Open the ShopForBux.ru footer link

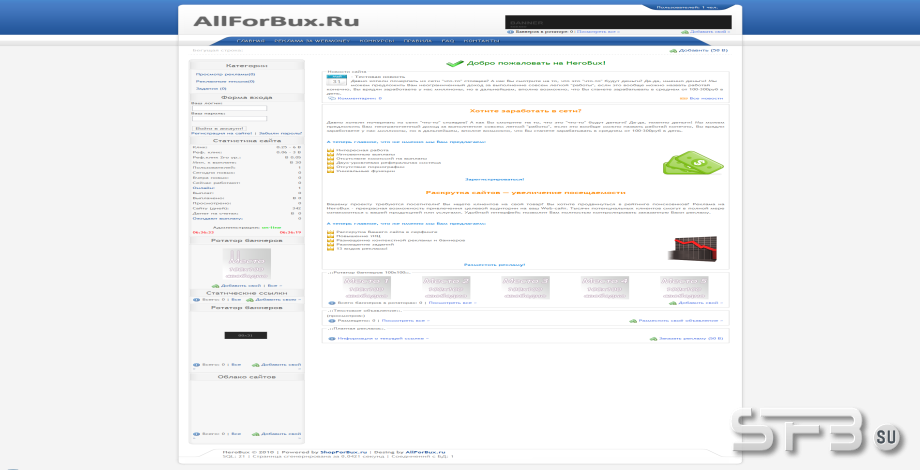coord(343,452)
